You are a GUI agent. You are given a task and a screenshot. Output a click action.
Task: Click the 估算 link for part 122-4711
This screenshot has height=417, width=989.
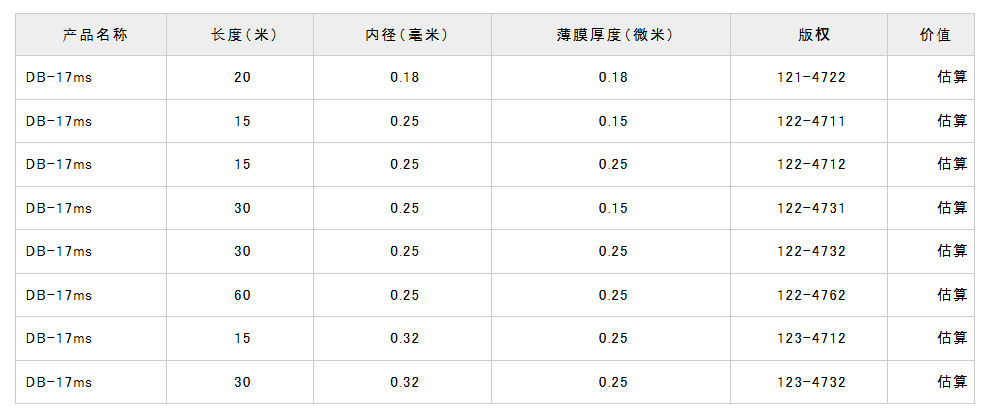point(952,121)
